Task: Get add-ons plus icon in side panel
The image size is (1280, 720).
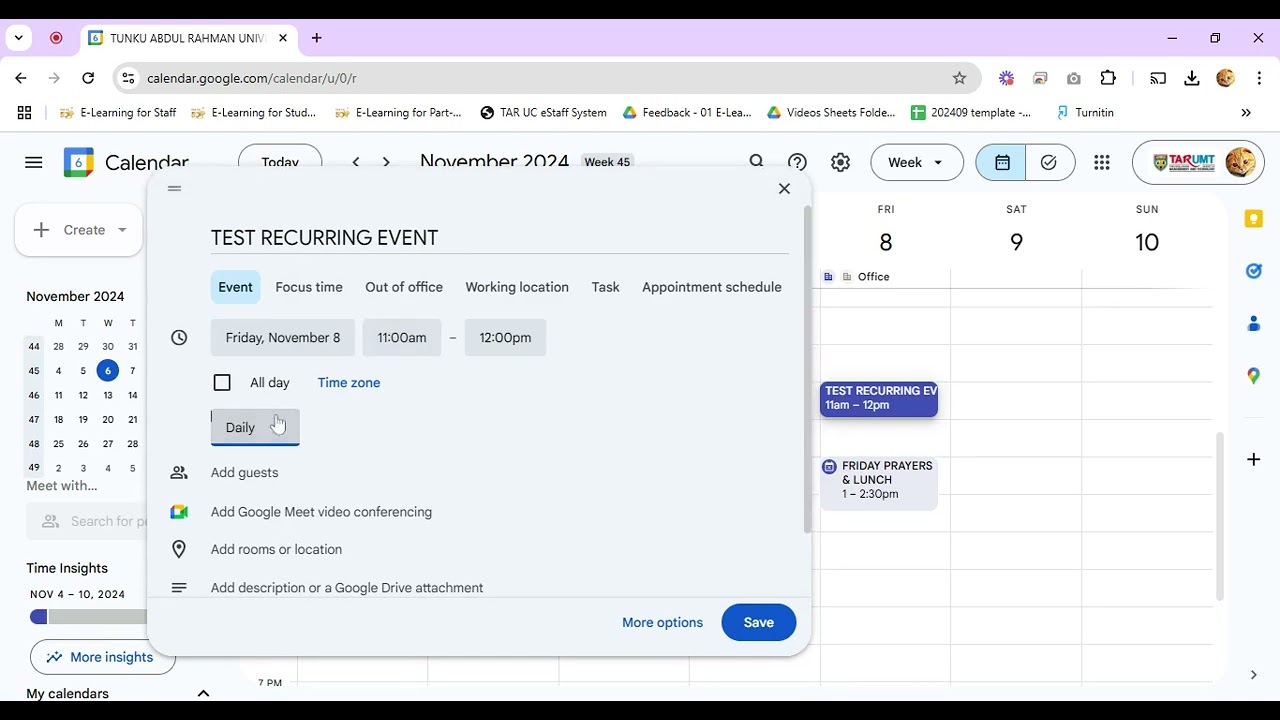Action: coord(1253,459)
